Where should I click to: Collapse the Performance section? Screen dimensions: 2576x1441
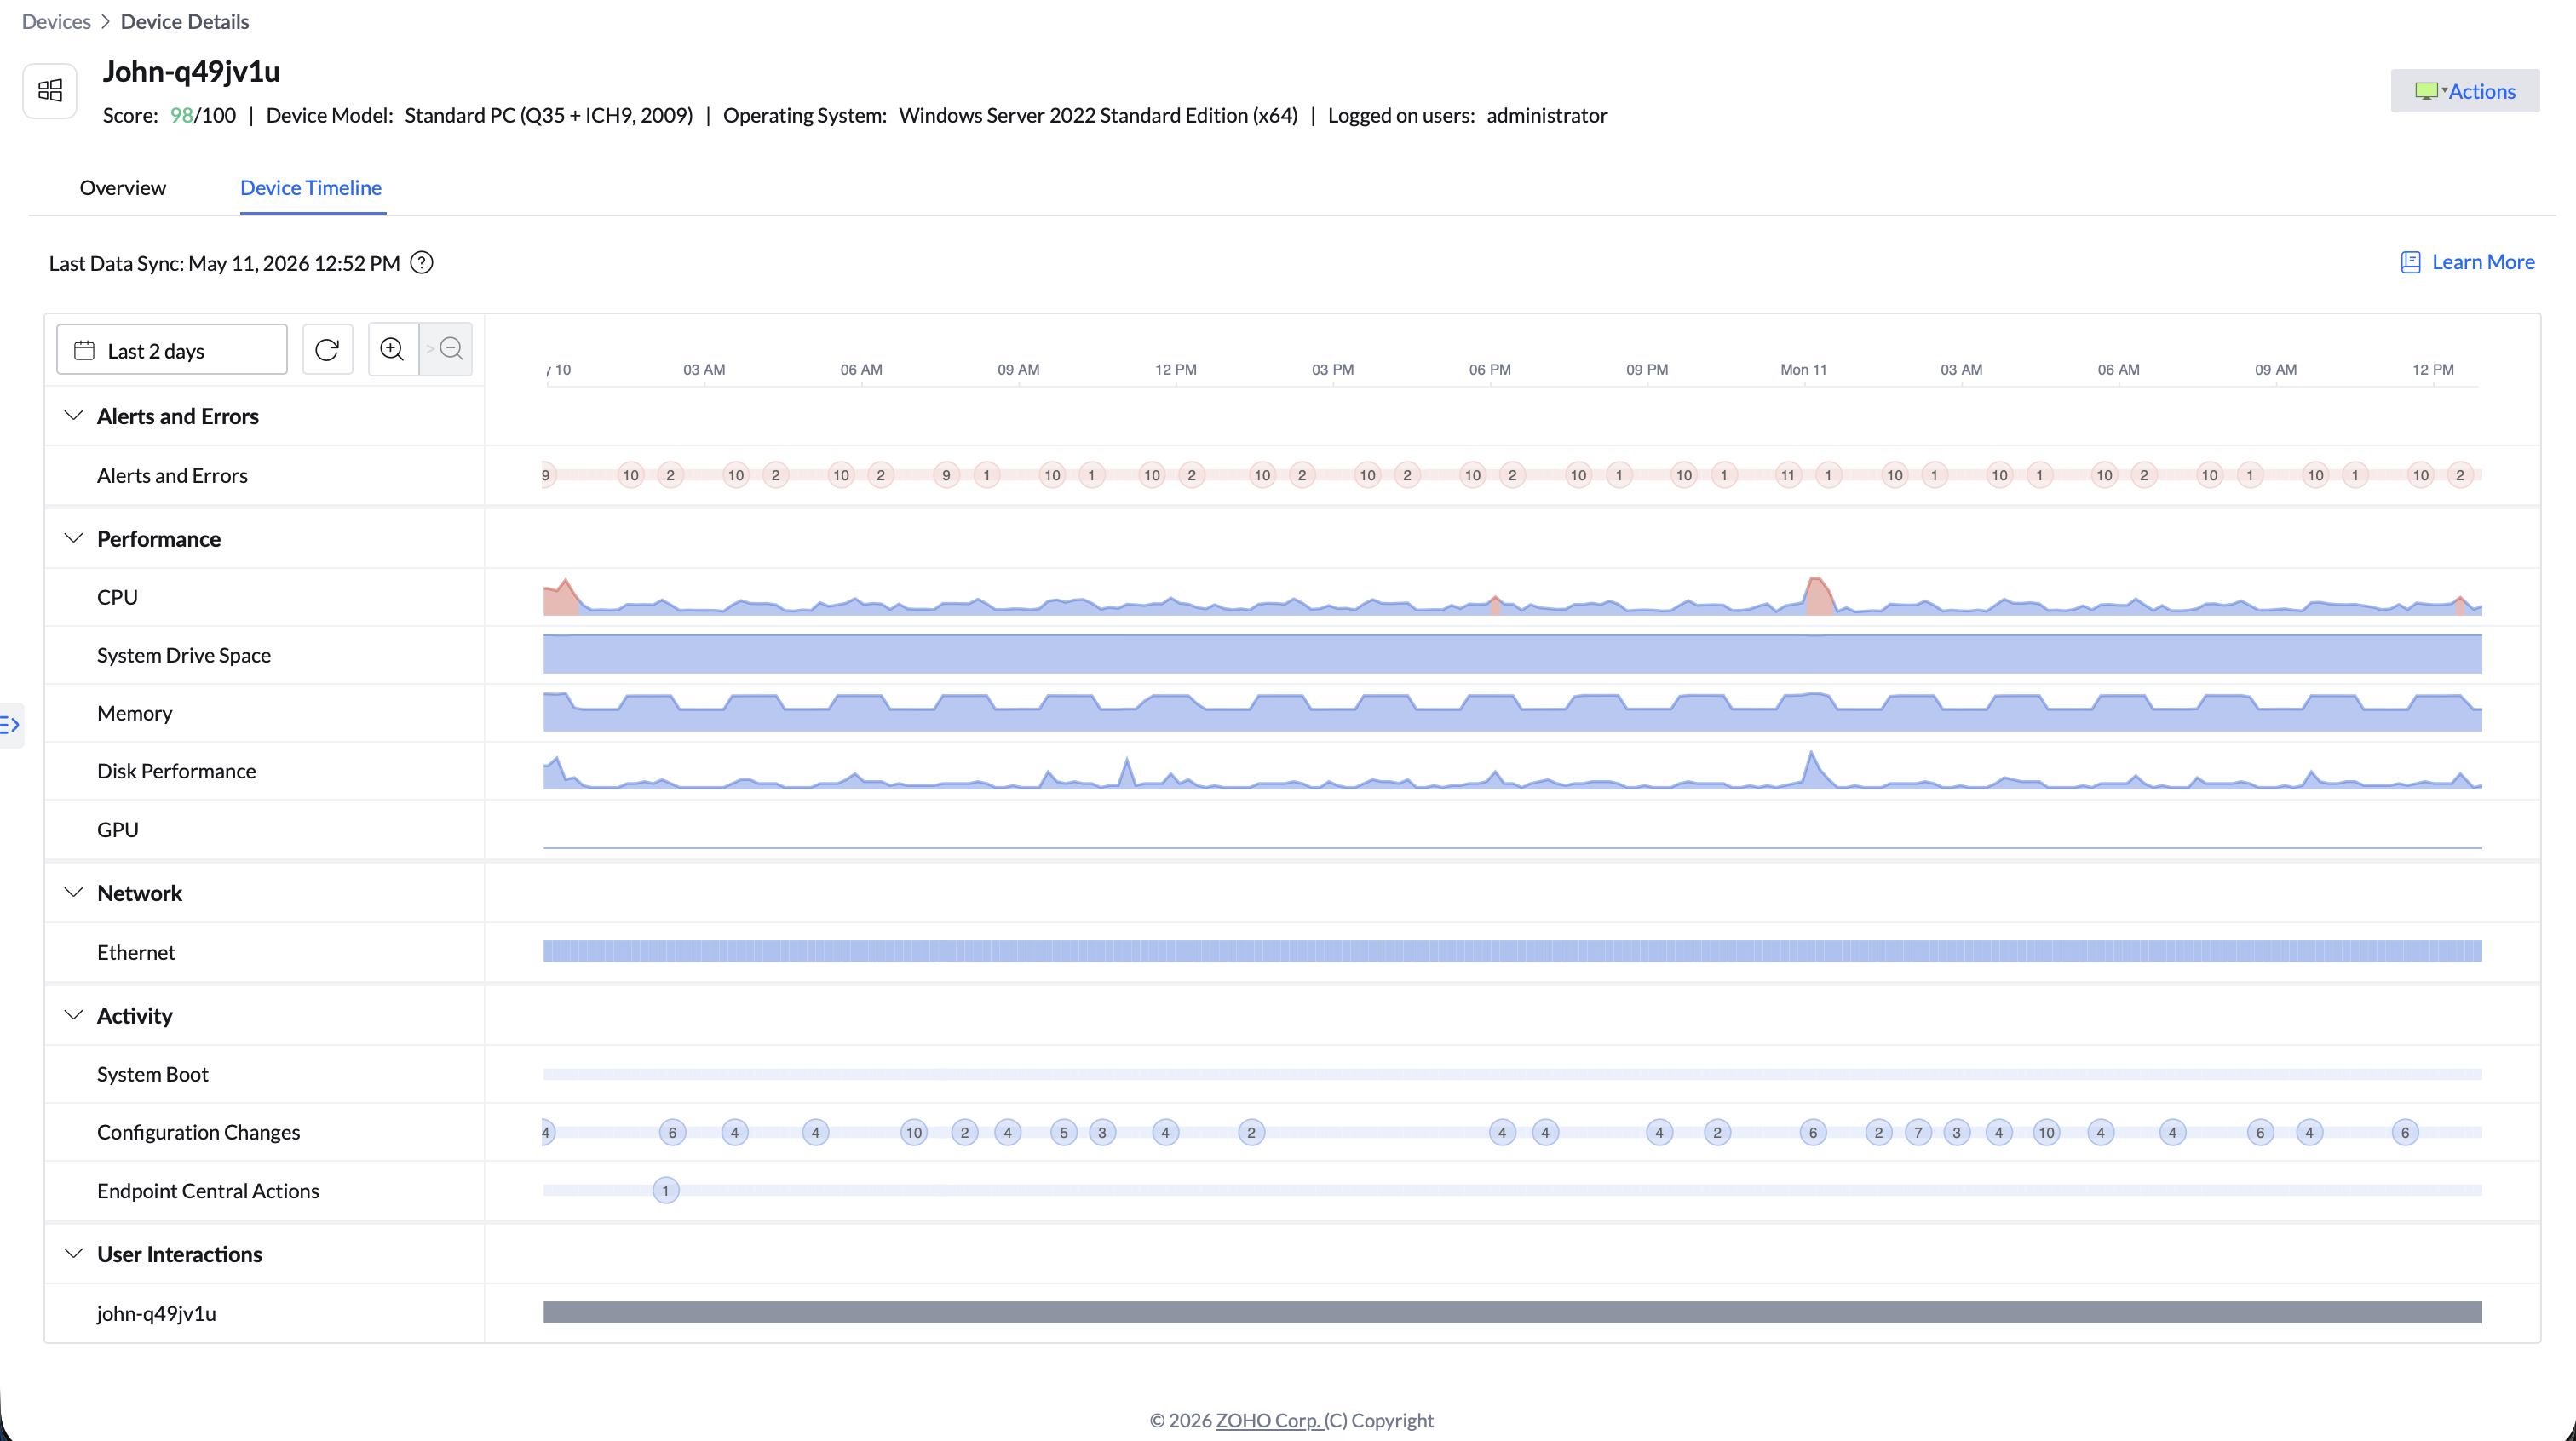[x=73, y=538]
